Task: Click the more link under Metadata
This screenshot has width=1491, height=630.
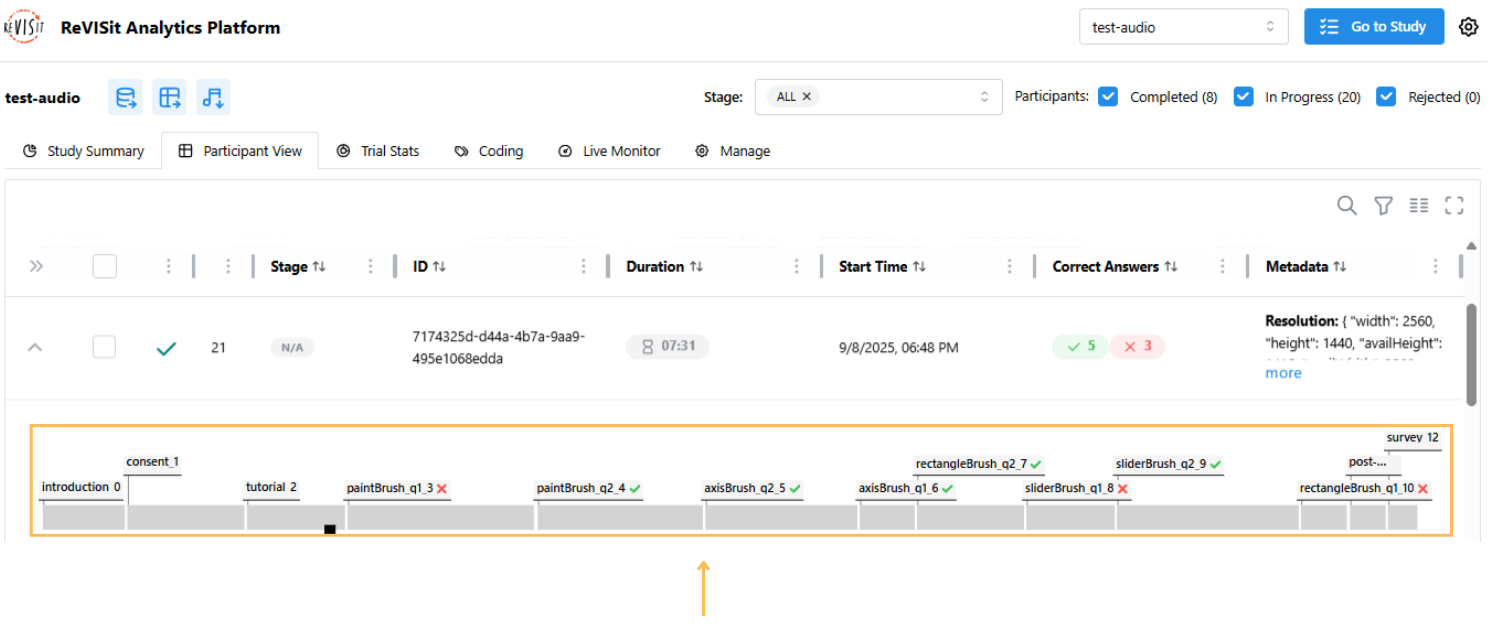Action: pyautogui.click(x=1283, y=372)
